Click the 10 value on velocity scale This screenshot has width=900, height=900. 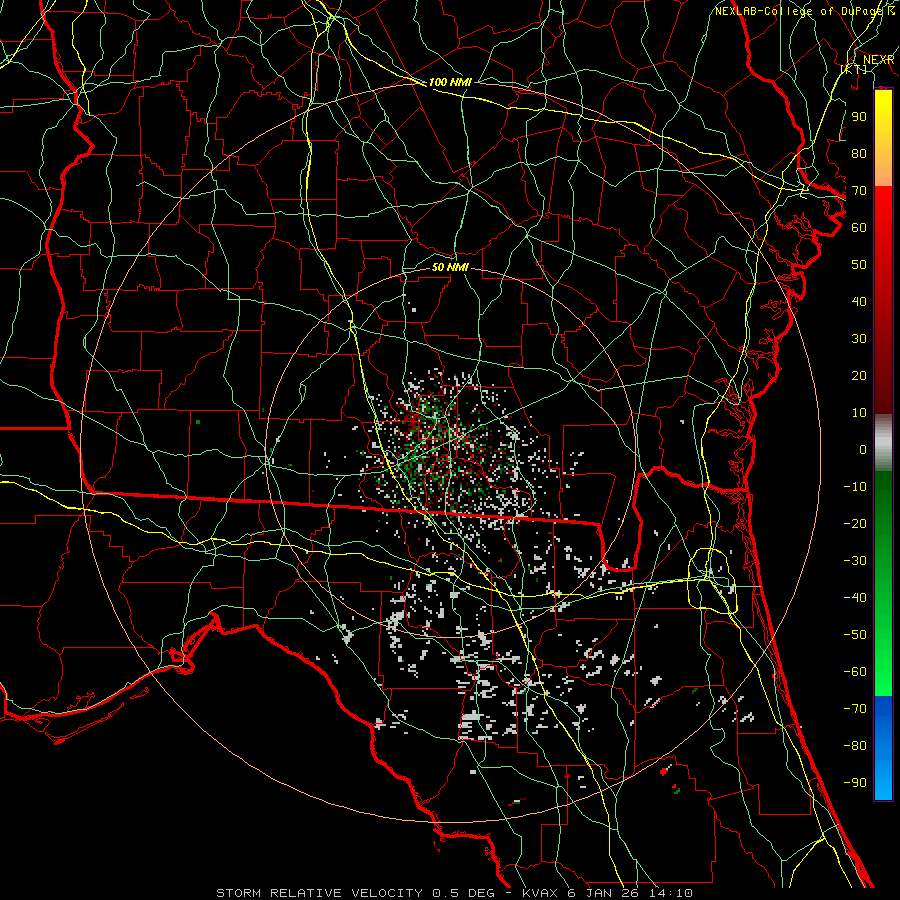(x=859, y=413)
